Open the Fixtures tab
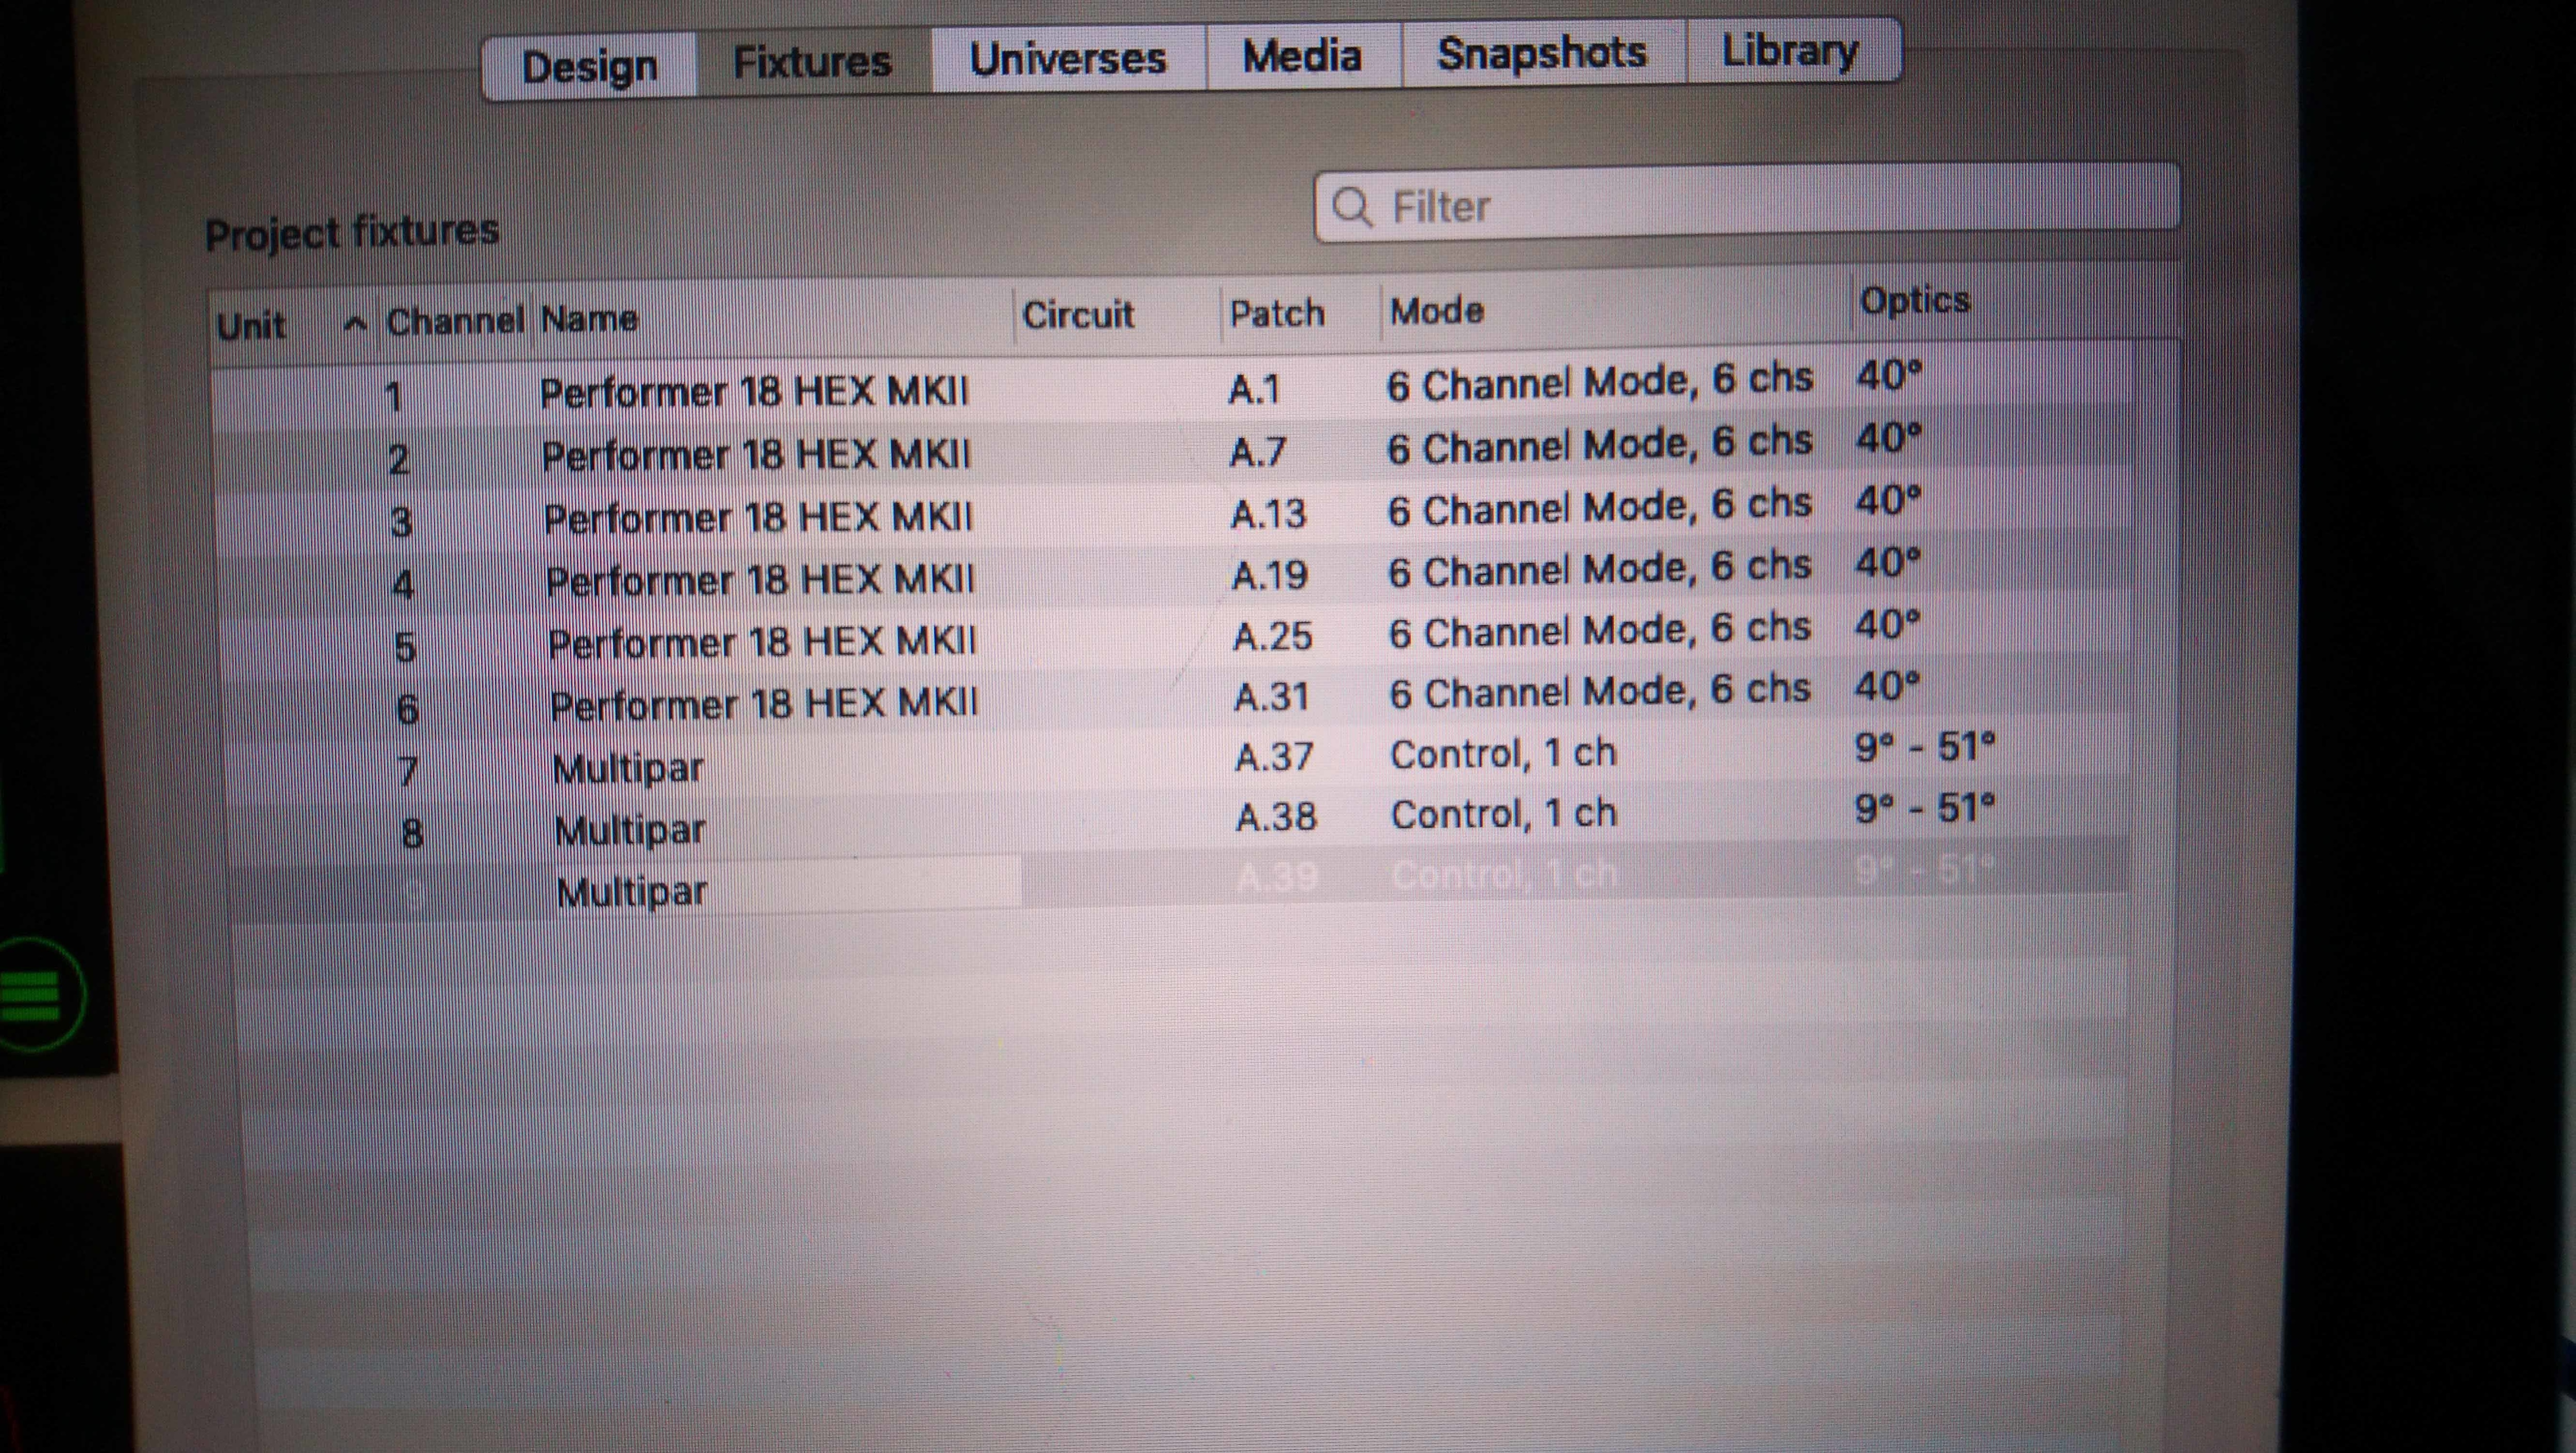Screen dimensions: 2576x1453 click(813, 62)
